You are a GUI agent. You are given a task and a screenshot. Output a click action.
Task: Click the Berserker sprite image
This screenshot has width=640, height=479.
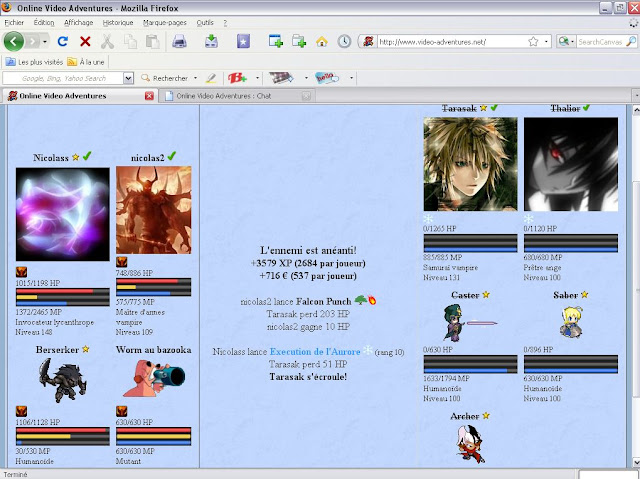(x=63, y=380)
